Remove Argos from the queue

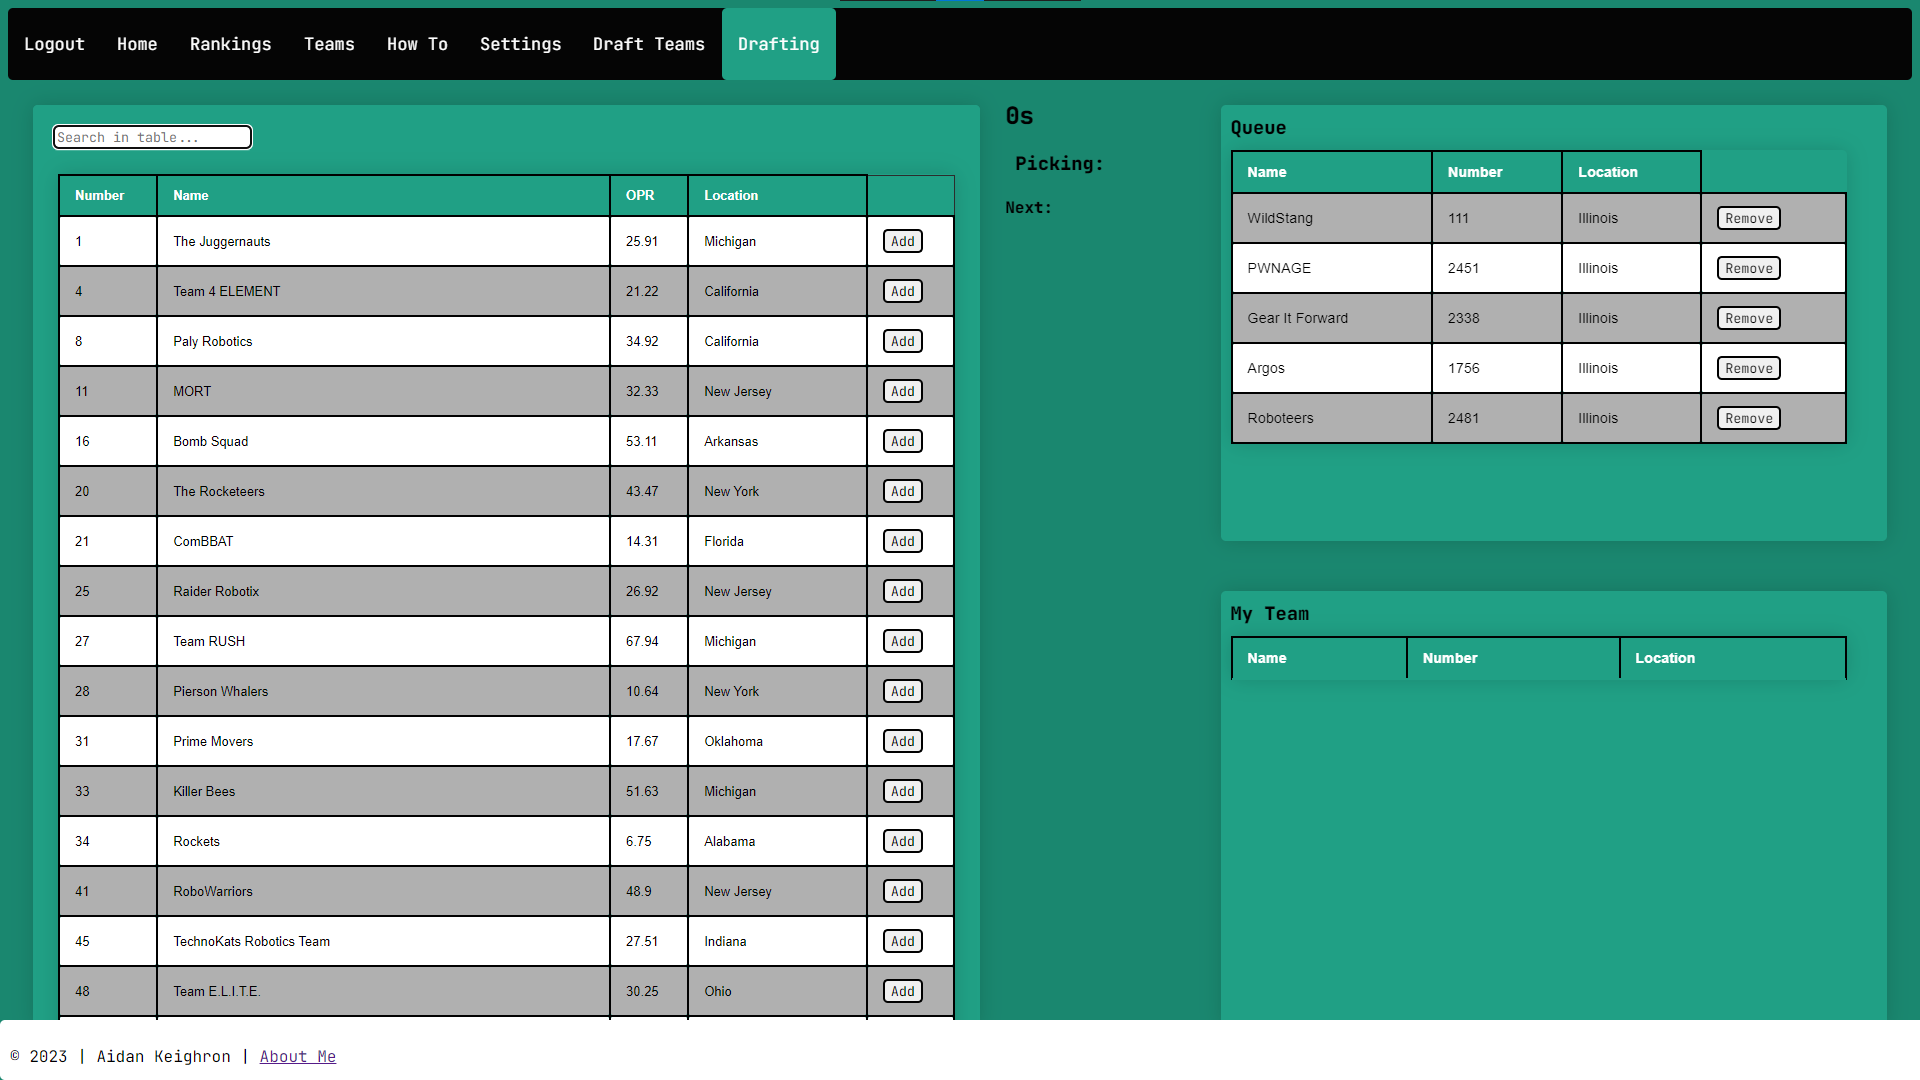[x=1748, y=368]
